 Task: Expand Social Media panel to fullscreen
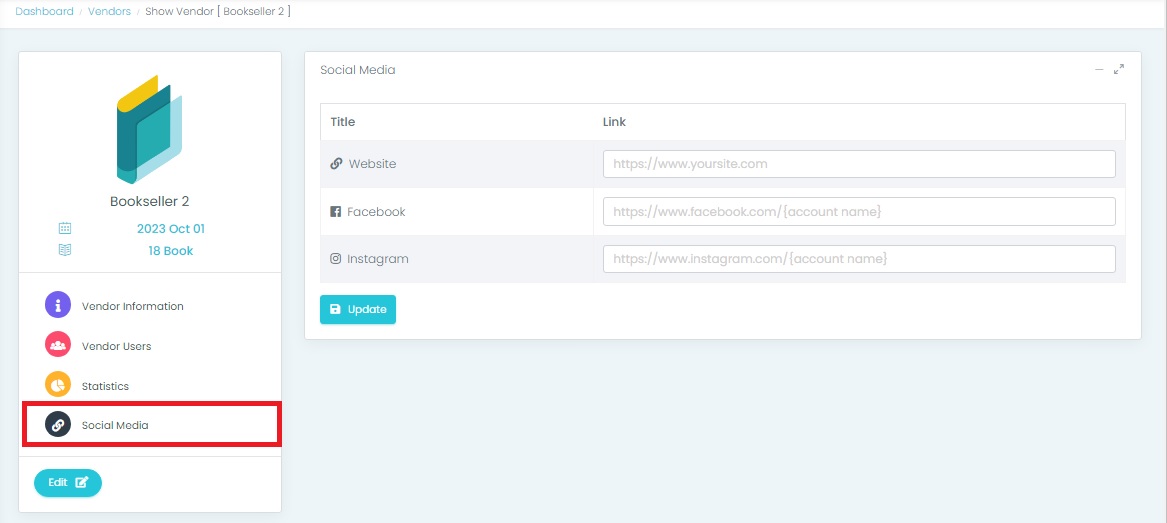(1119, 70)
